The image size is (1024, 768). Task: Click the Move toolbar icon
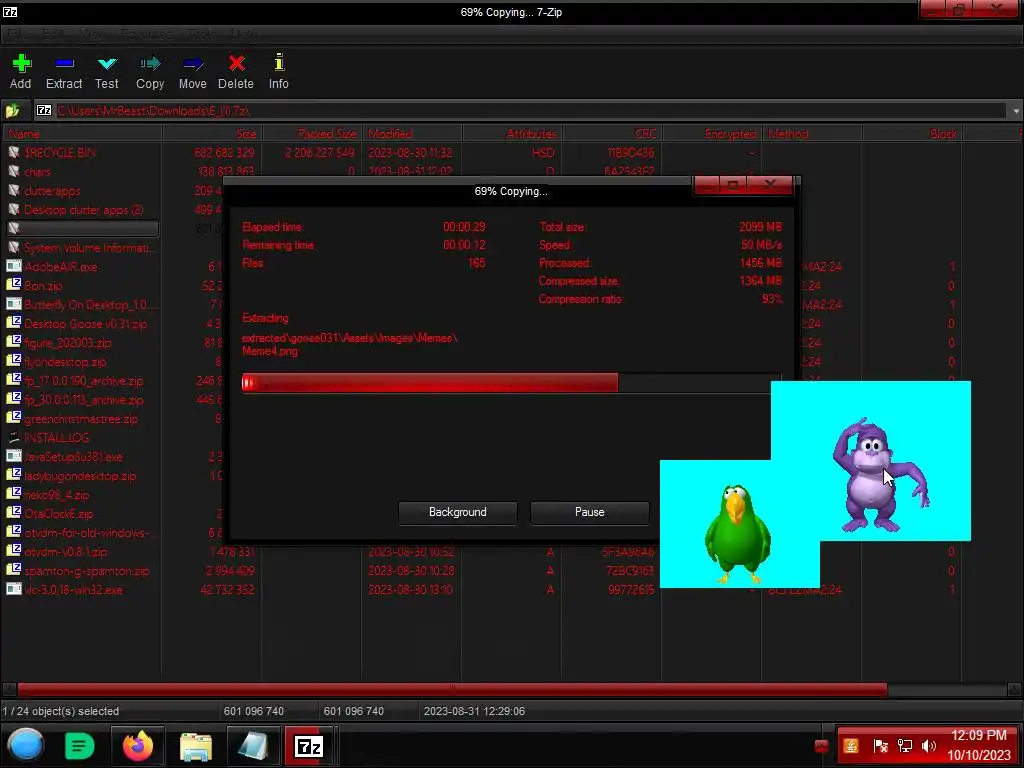point(193,63)
